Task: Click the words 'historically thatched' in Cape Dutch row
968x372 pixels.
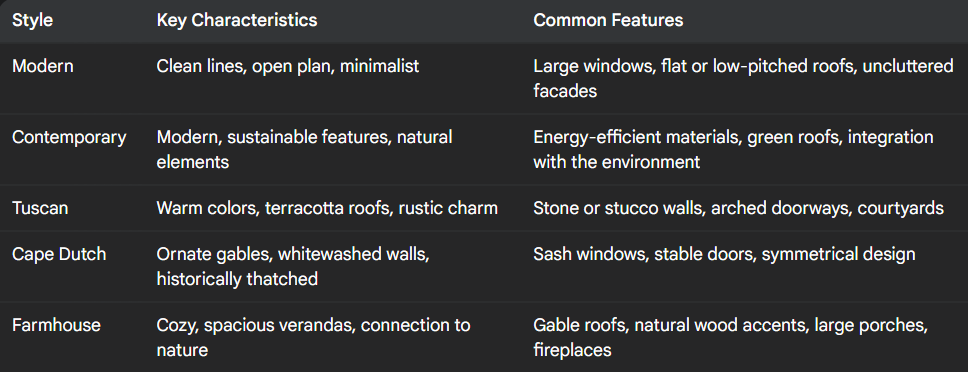Action: 237,279
